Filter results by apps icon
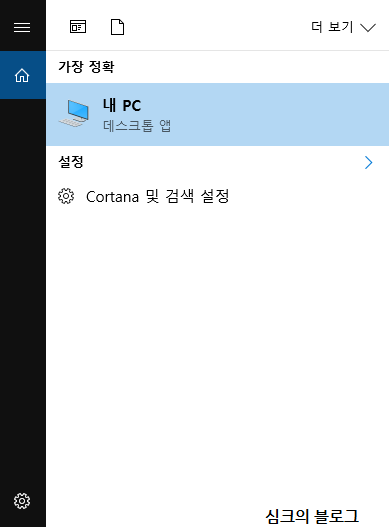Screen dimensions: 392x527 click(78, 27)
